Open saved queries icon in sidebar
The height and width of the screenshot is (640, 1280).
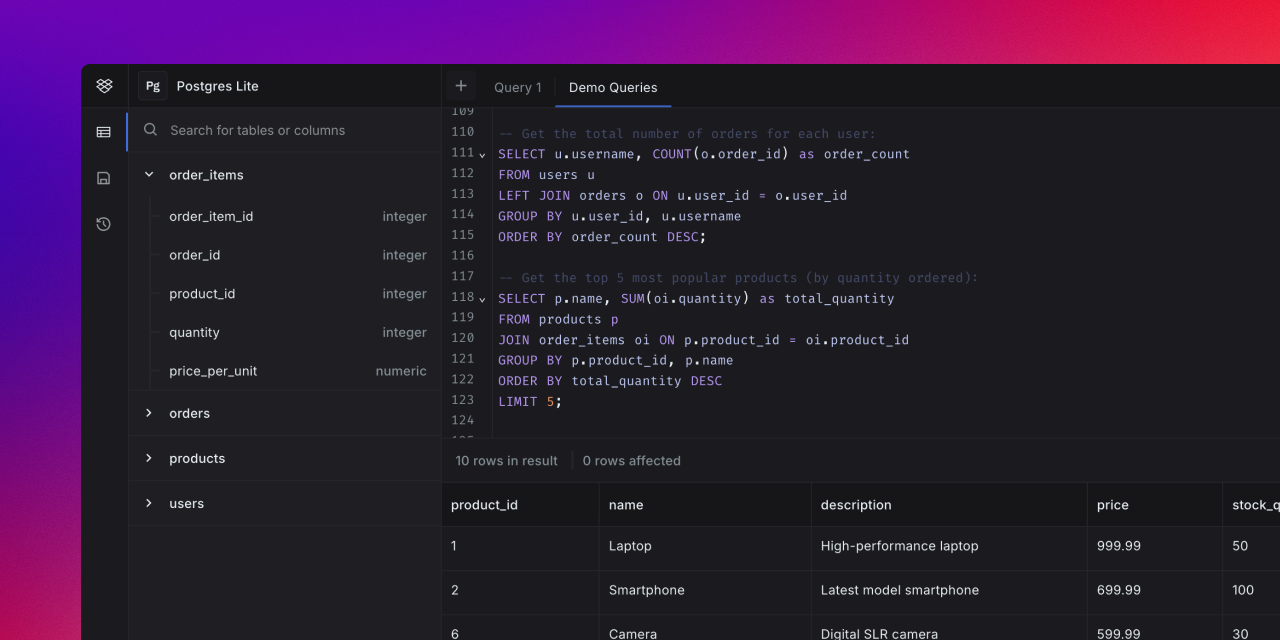(x=104, y=178)
